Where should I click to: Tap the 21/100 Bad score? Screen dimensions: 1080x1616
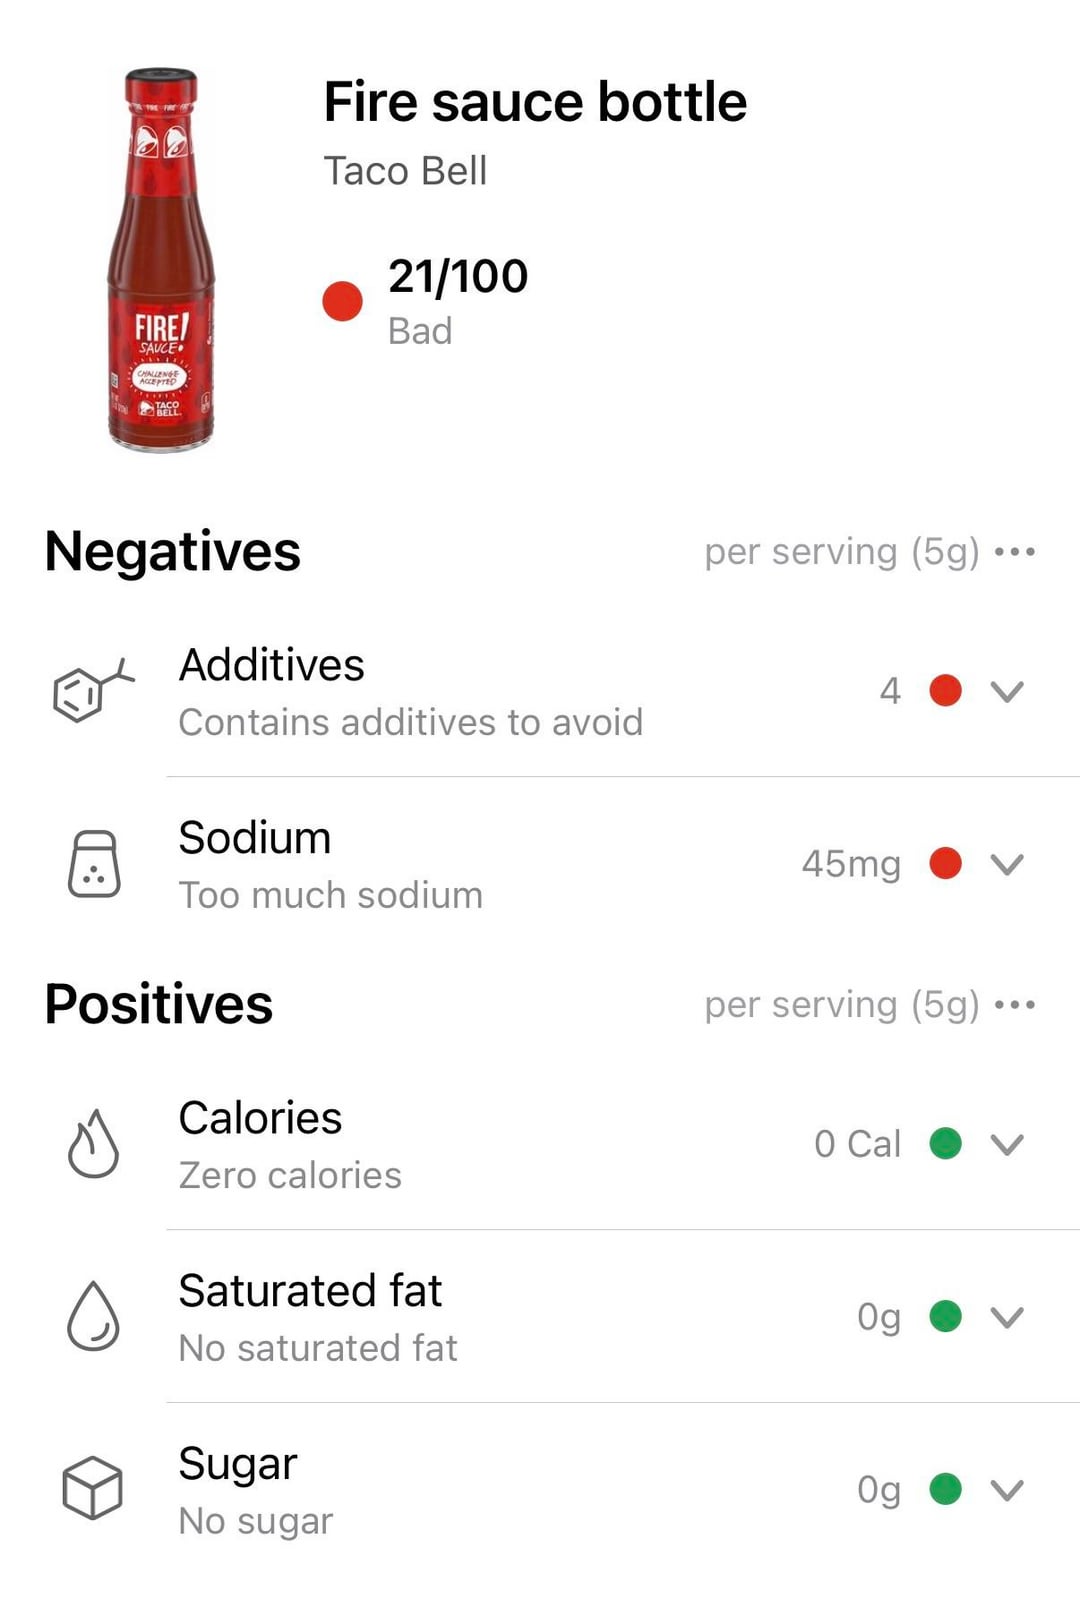457,300
